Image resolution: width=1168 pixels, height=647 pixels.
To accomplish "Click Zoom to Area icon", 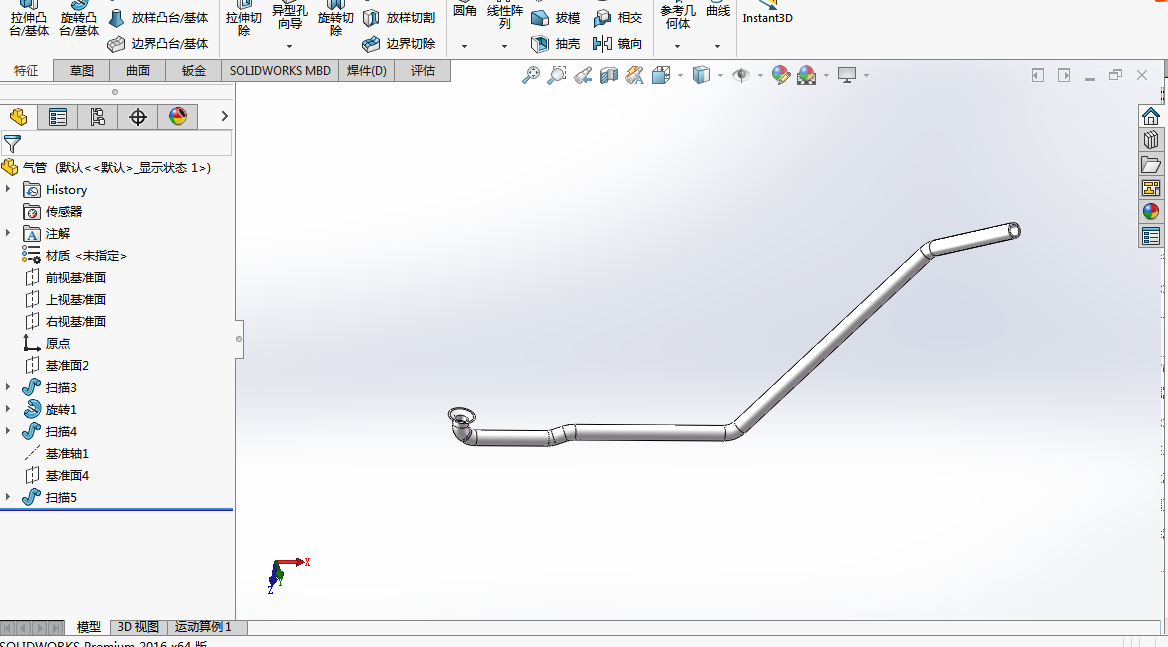I will (556, 75).
